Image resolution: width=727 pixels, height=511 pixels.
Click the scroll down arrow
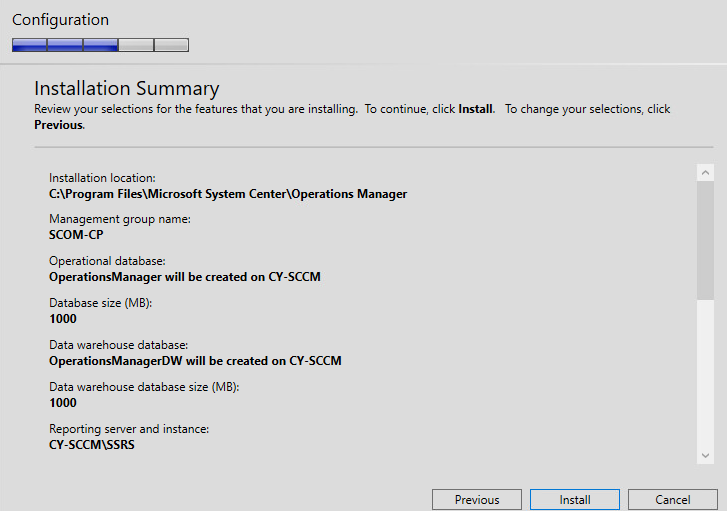coord(705,455)
